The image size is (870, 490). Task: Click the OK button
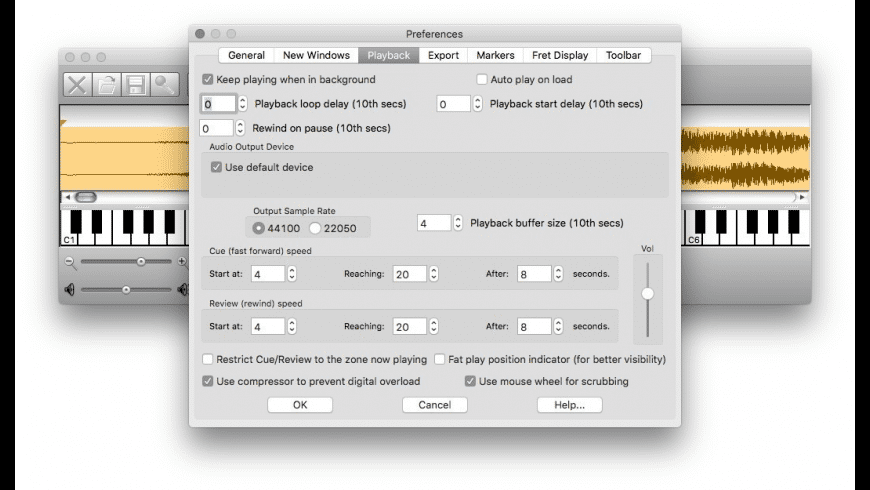(300, 405)
